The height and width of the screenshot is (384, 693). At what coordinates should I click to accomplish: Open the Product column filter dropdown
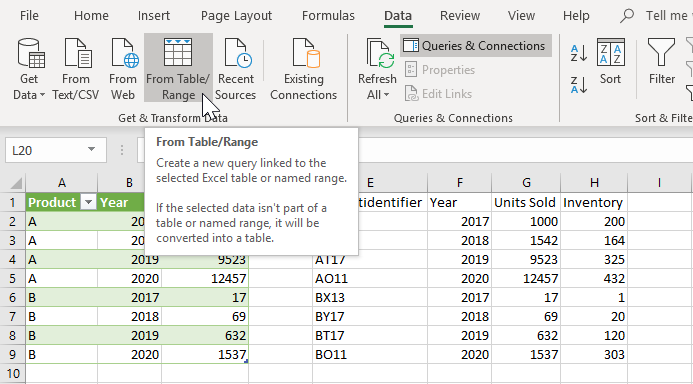(88, 202)
